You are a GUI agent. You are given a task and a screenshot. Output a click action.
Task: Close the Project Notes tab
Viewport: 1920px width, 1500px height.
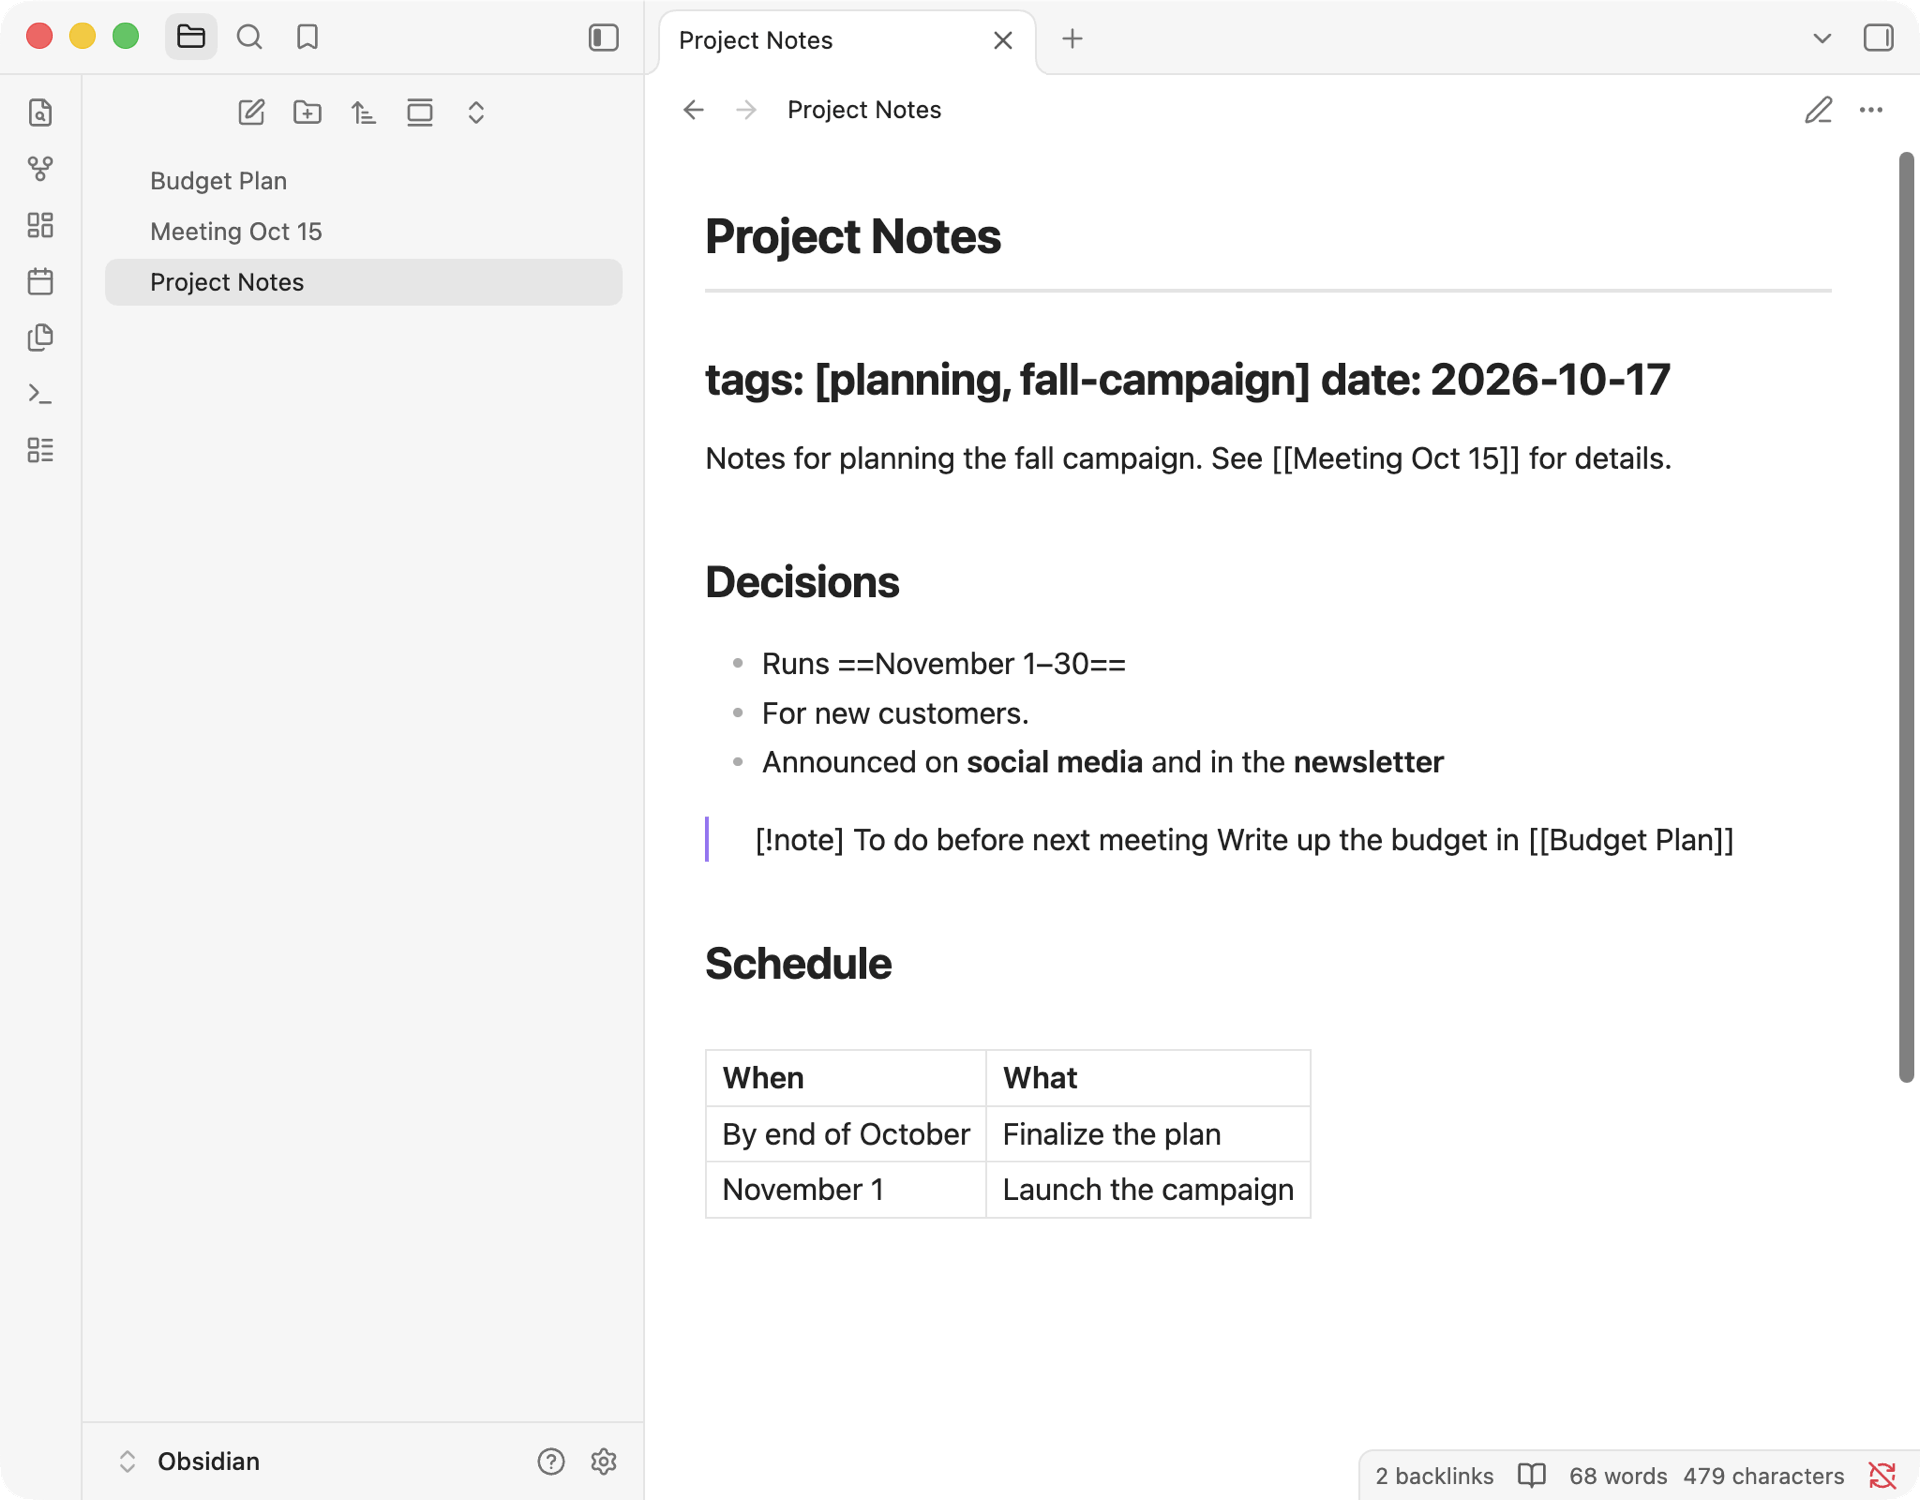click(x=1002, y=40)
